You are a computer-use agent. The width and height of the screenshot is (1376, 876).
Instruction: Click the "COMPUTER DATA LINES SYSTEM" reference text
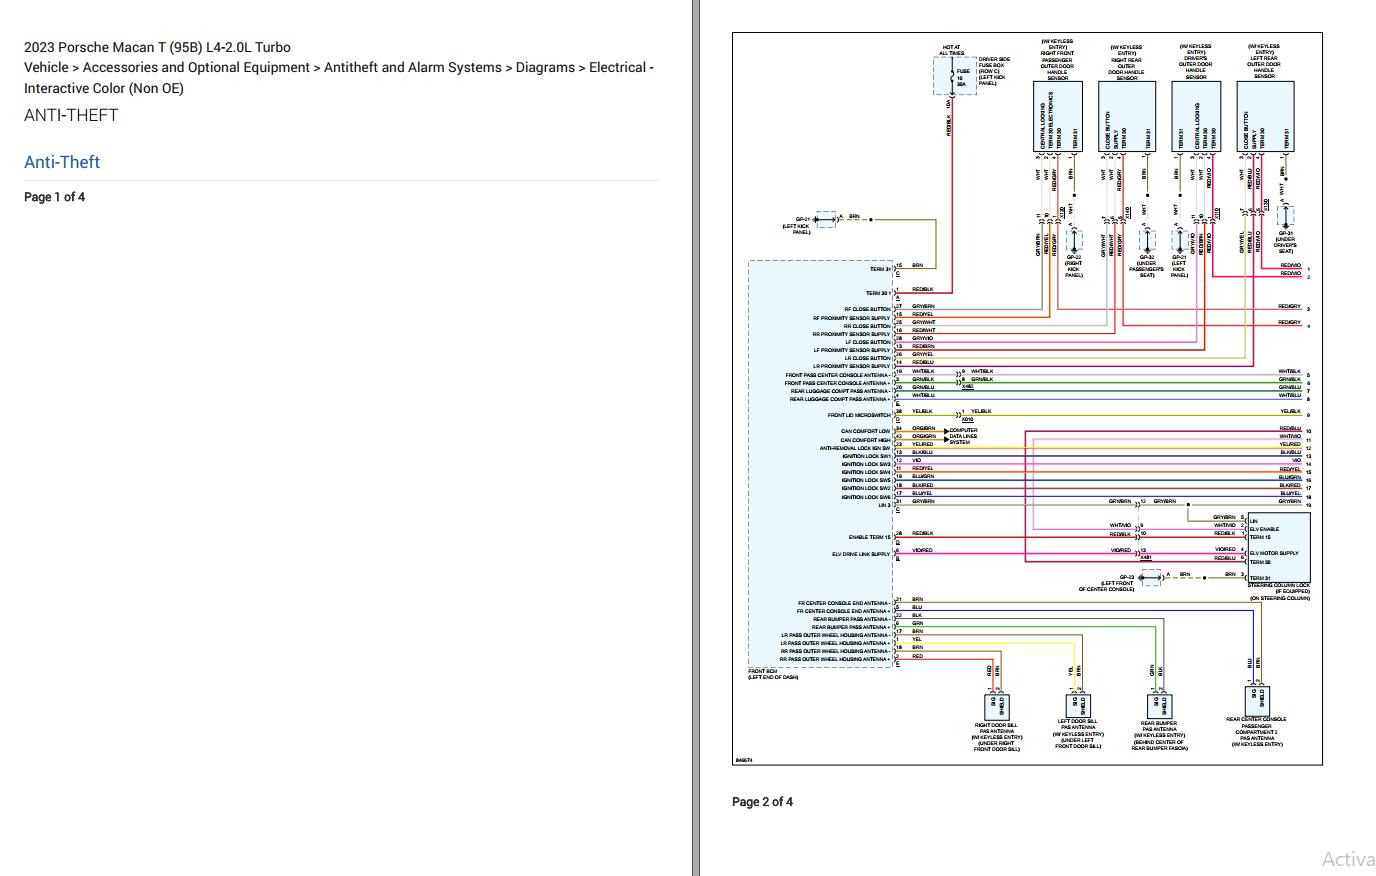point(963,436)
